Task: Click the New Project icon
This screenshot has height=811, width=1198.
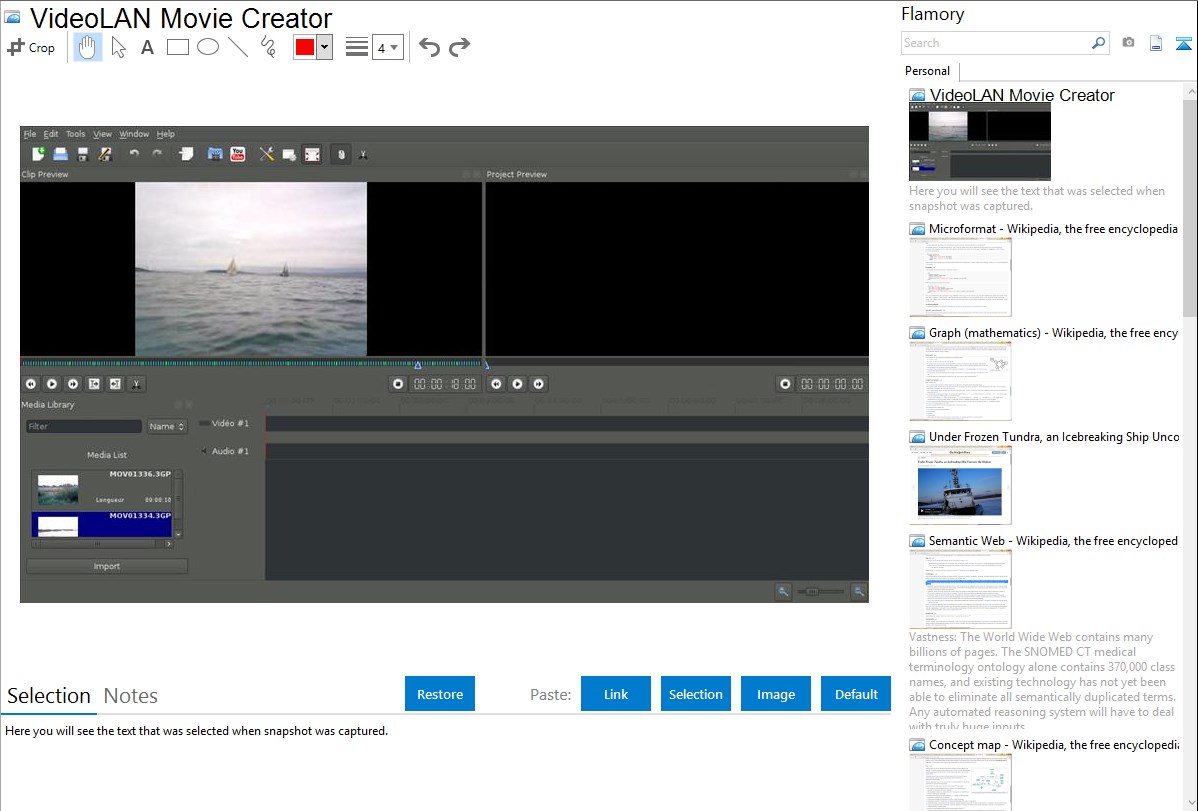Action: click(x=38, y=154)
